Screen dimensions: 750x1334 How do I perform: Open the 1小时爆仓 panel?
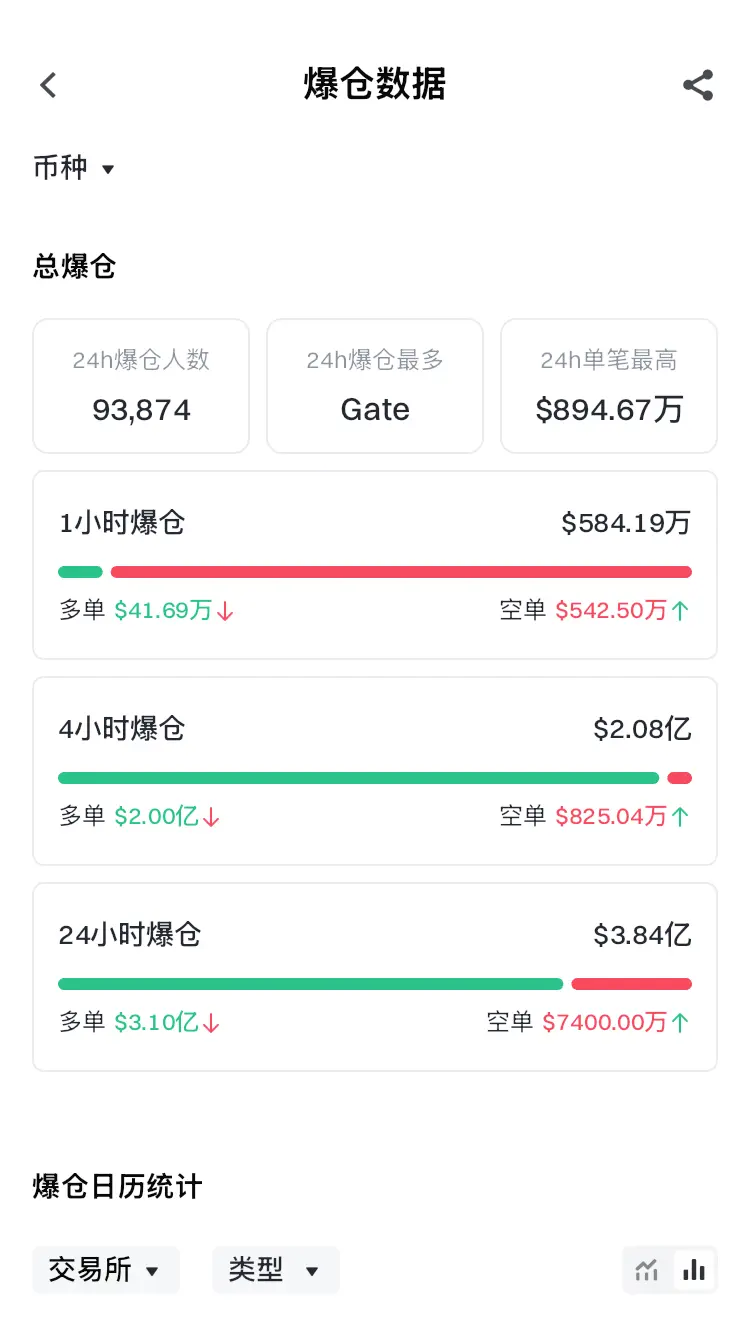point(375,565)
